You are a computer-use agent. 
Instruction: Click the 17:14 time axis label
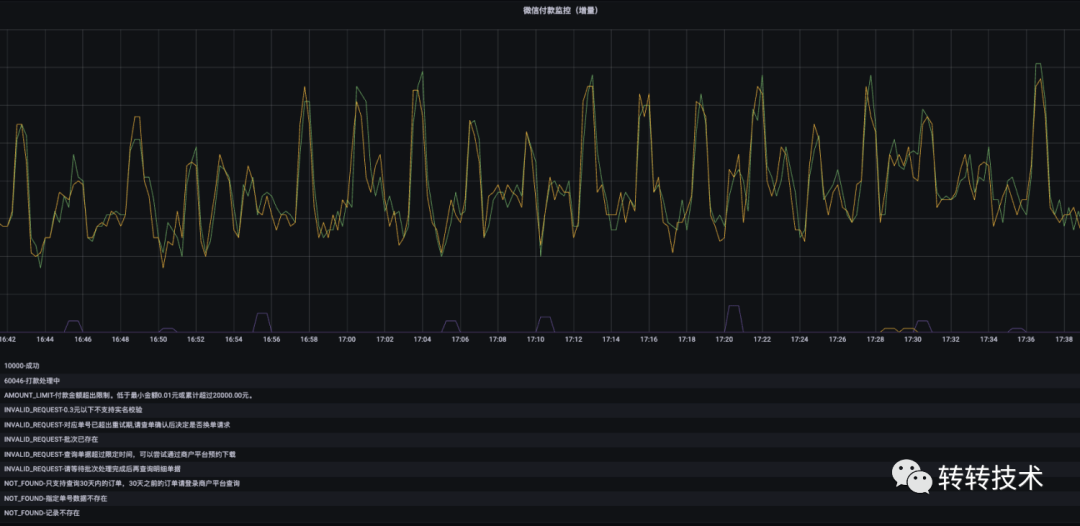pos(611,339)
